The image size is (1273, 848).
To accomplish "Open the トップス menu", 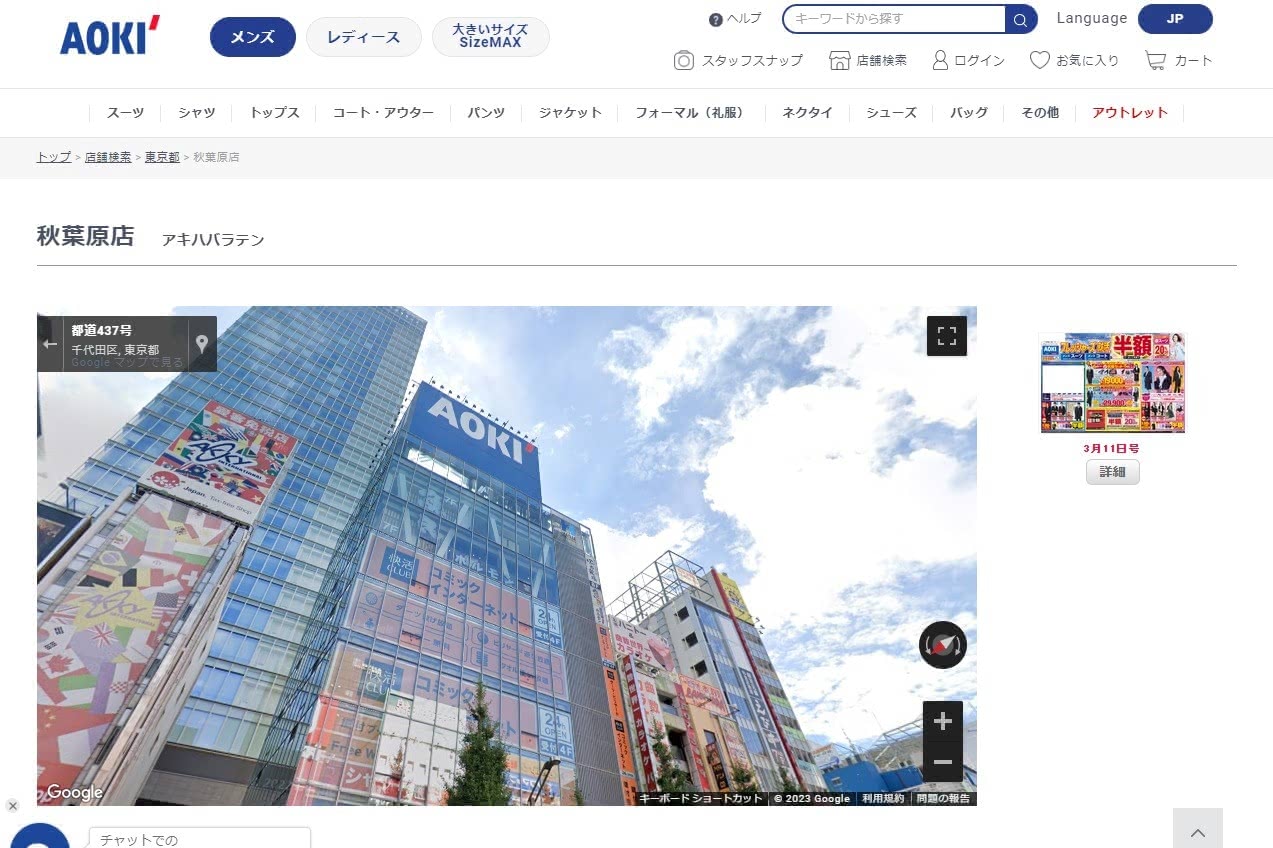I will point(275,113).
